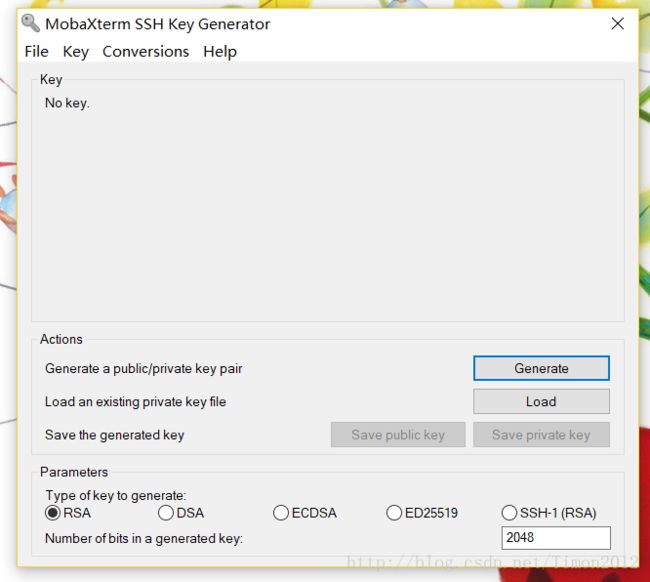Click 'Type of key to generate:' label

click(116, 495)
